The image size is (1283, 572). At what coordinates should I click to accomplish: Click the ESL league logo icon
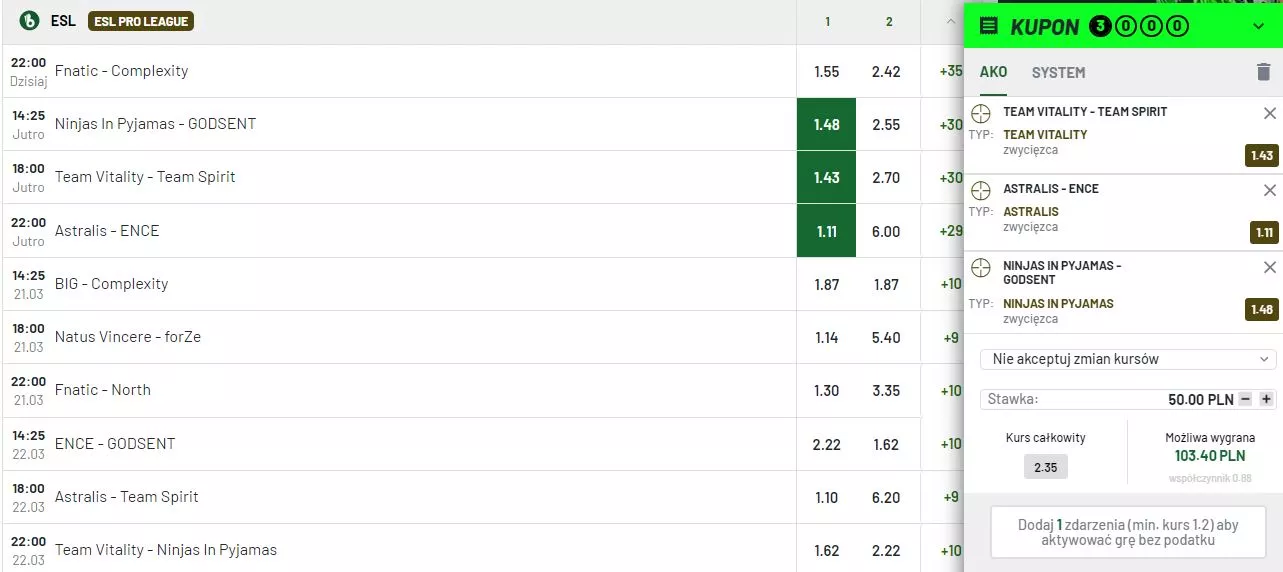pos(29,20)
